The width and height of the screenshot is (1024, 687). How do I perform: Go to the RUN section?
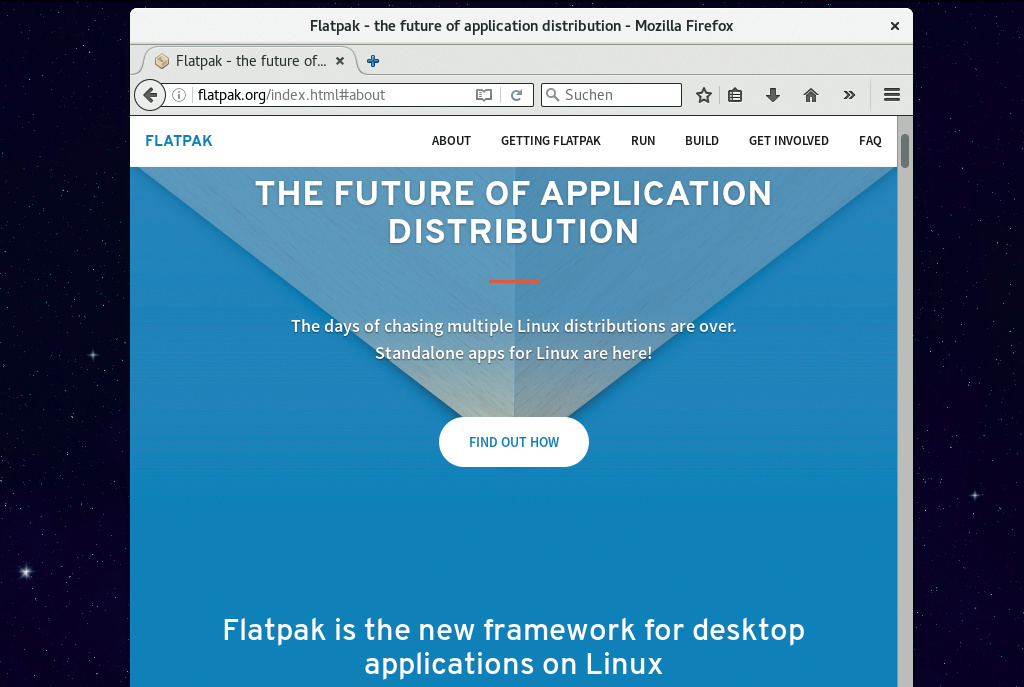643,141
